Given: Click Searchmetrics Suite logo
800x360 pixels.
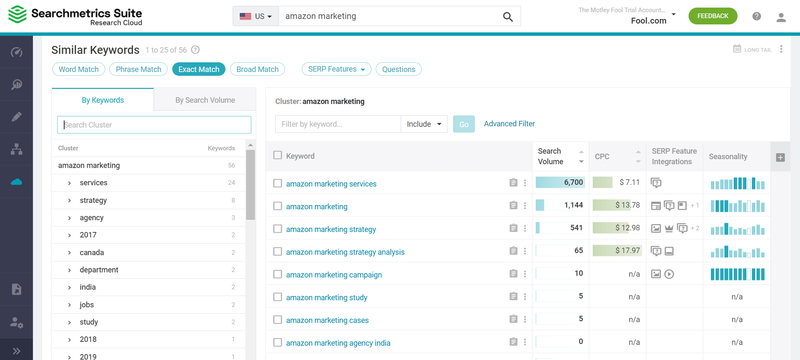Looking at the screenshot, I should click(75, 16).
